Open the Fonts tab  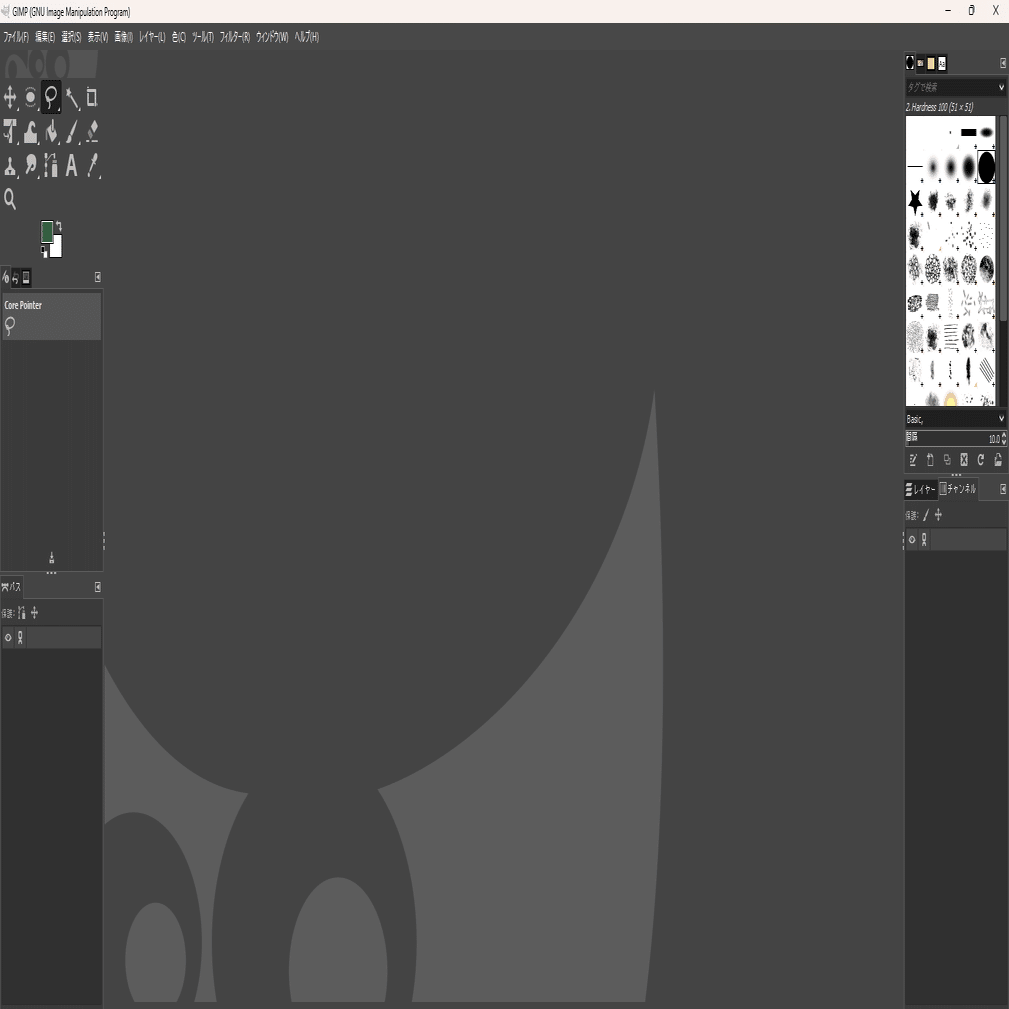942,63
